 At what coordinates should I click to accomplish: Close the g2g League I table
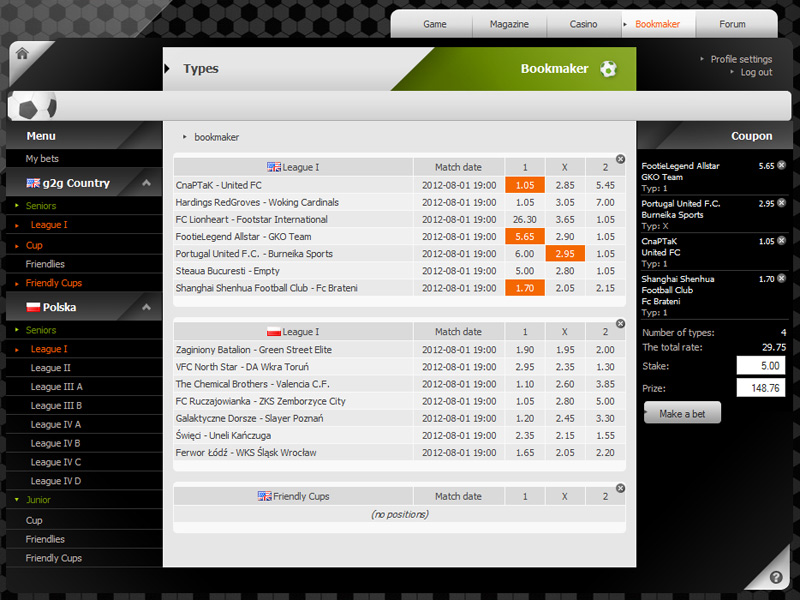[x=620, y=159]
